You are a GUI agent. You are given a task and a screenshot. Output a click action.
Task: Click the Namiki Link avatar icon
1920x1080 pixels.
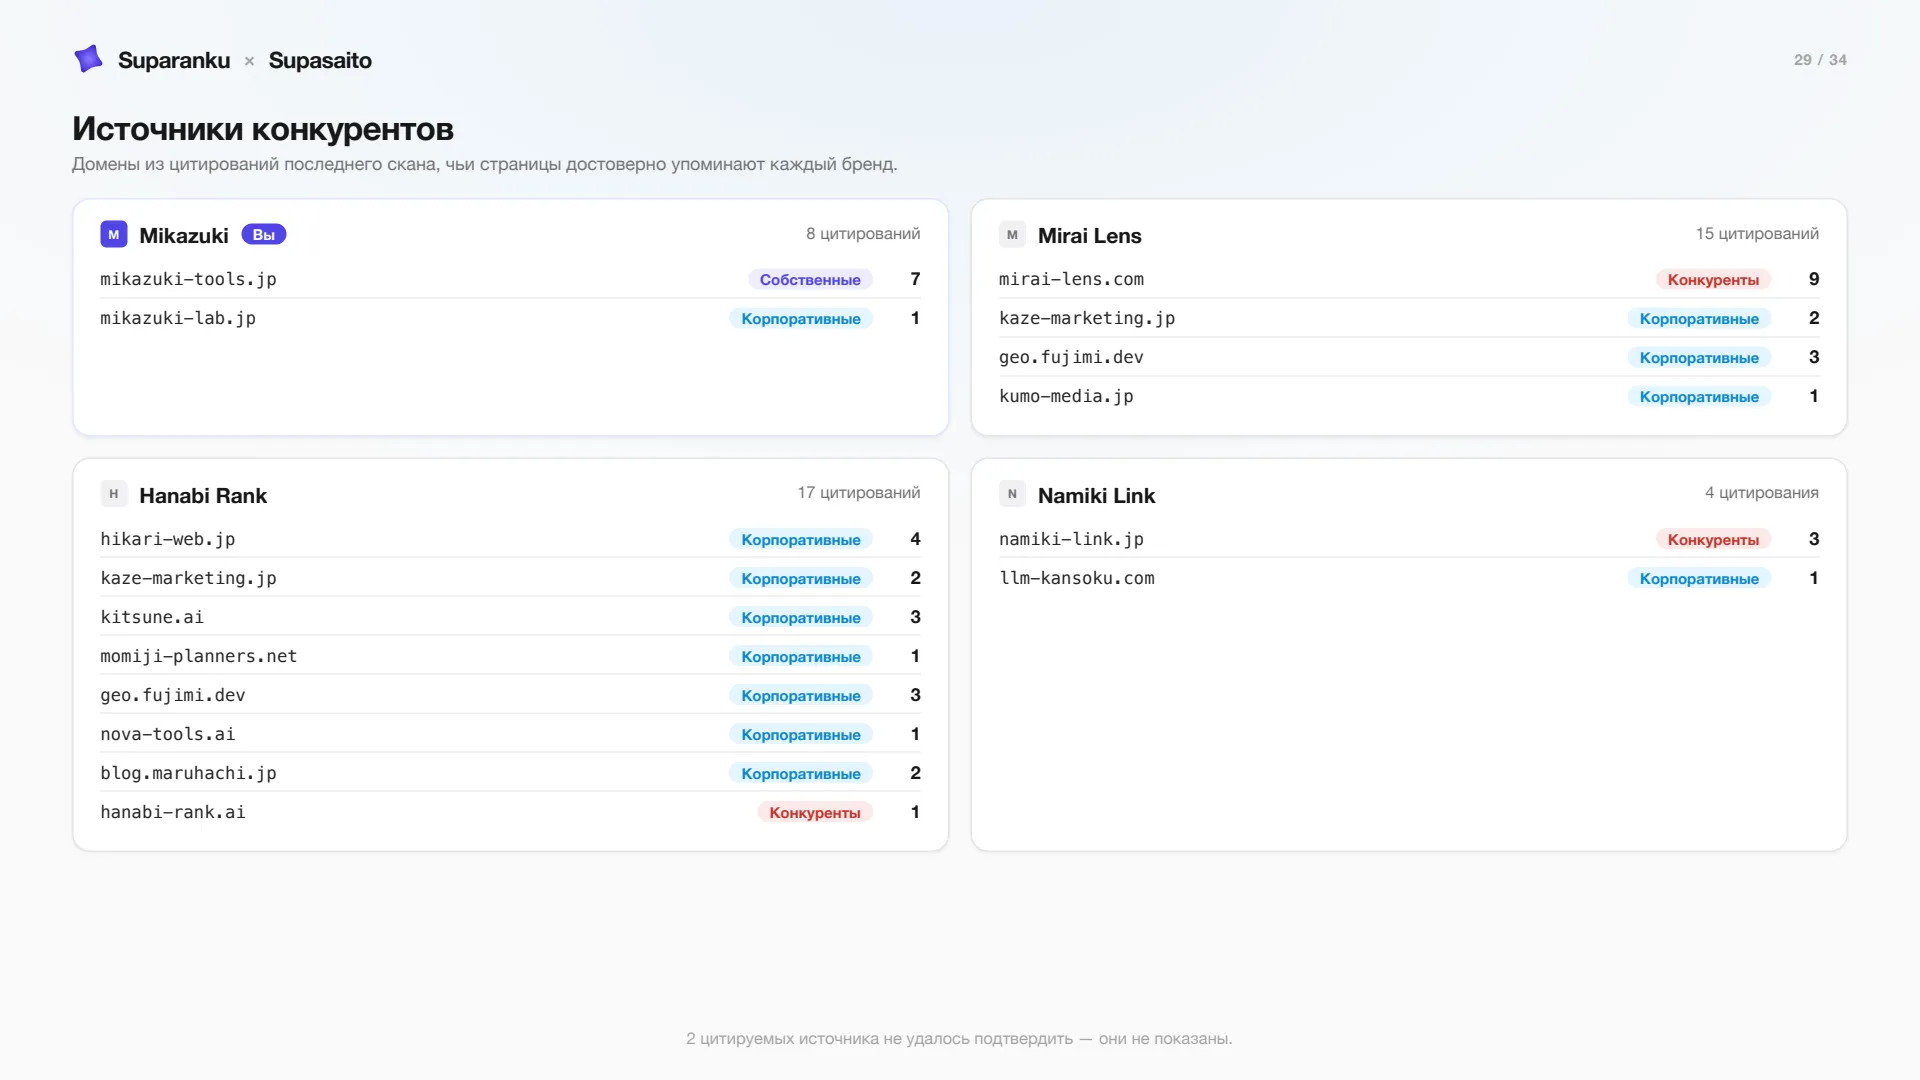[x=1012, y=494]
